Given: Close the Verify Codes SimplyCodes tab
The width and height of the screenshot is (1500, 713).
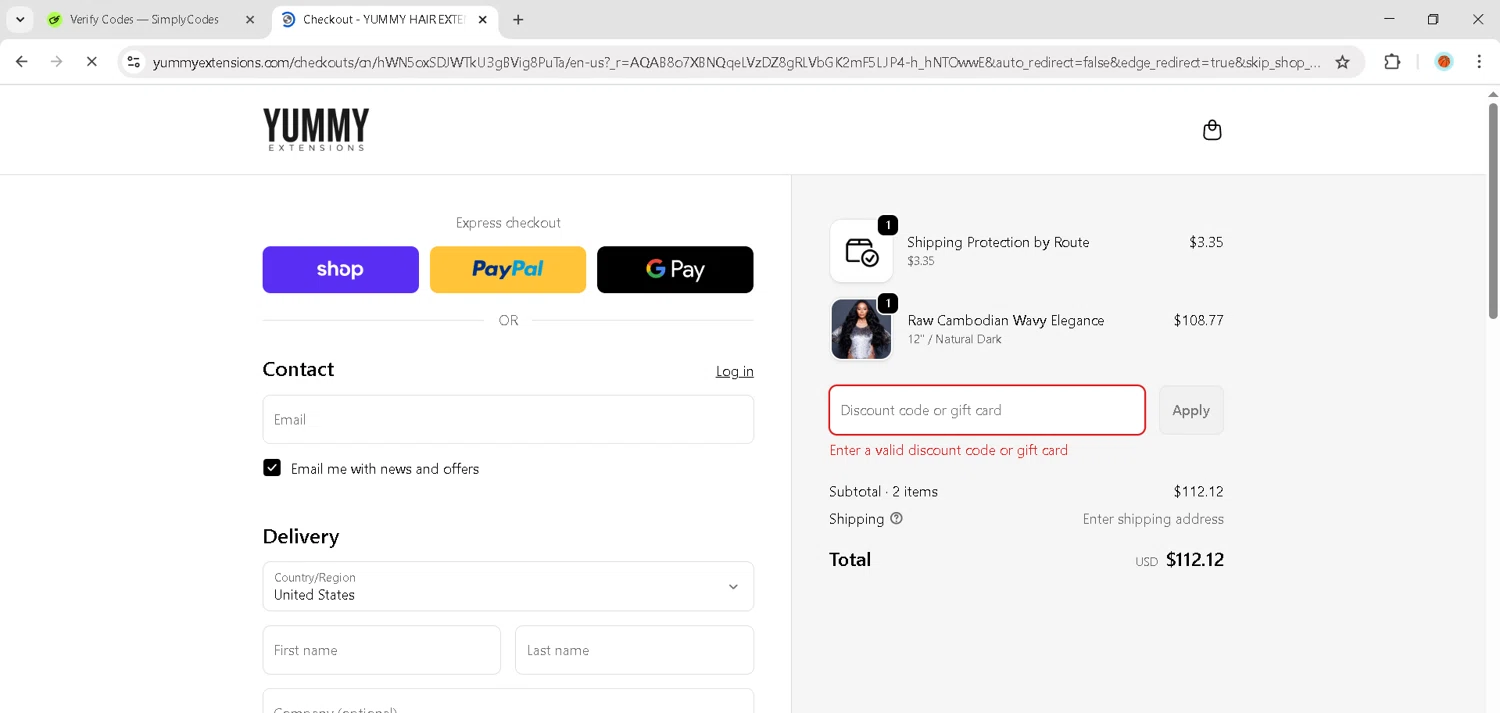Looking at the screenshot, I should tap(250, 20).
